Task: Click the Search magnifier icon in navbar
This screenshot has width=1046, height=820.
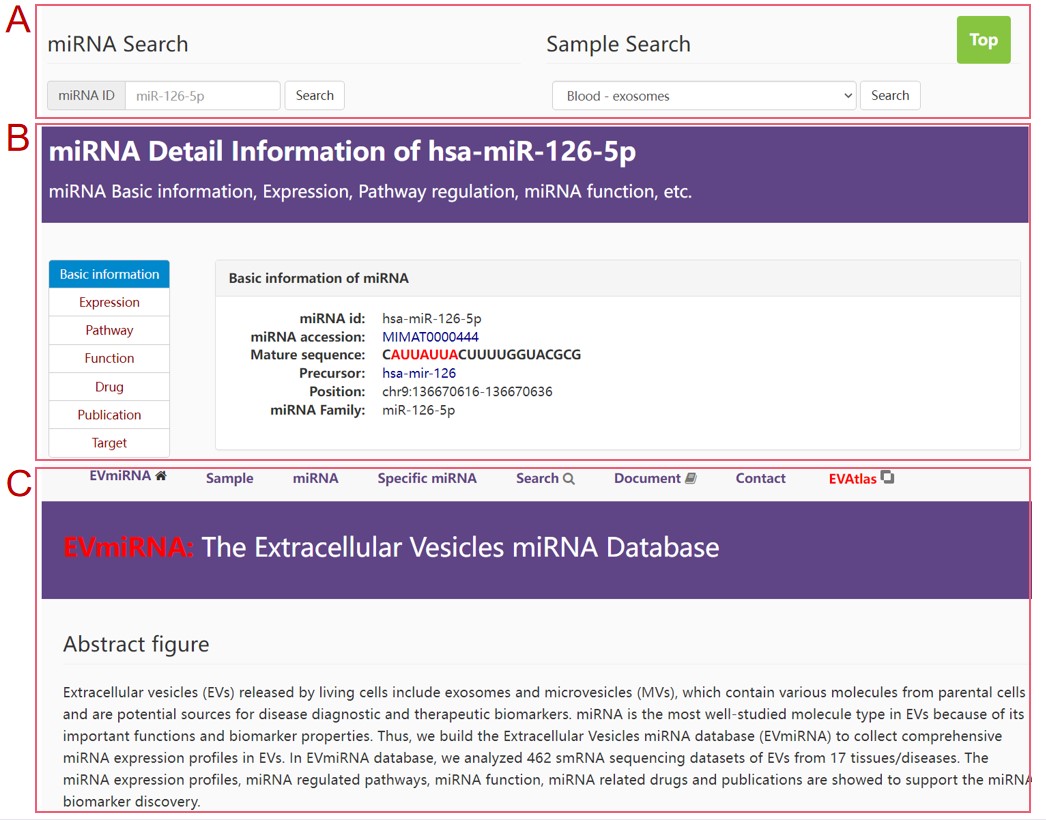Action: tap(568, 478)
